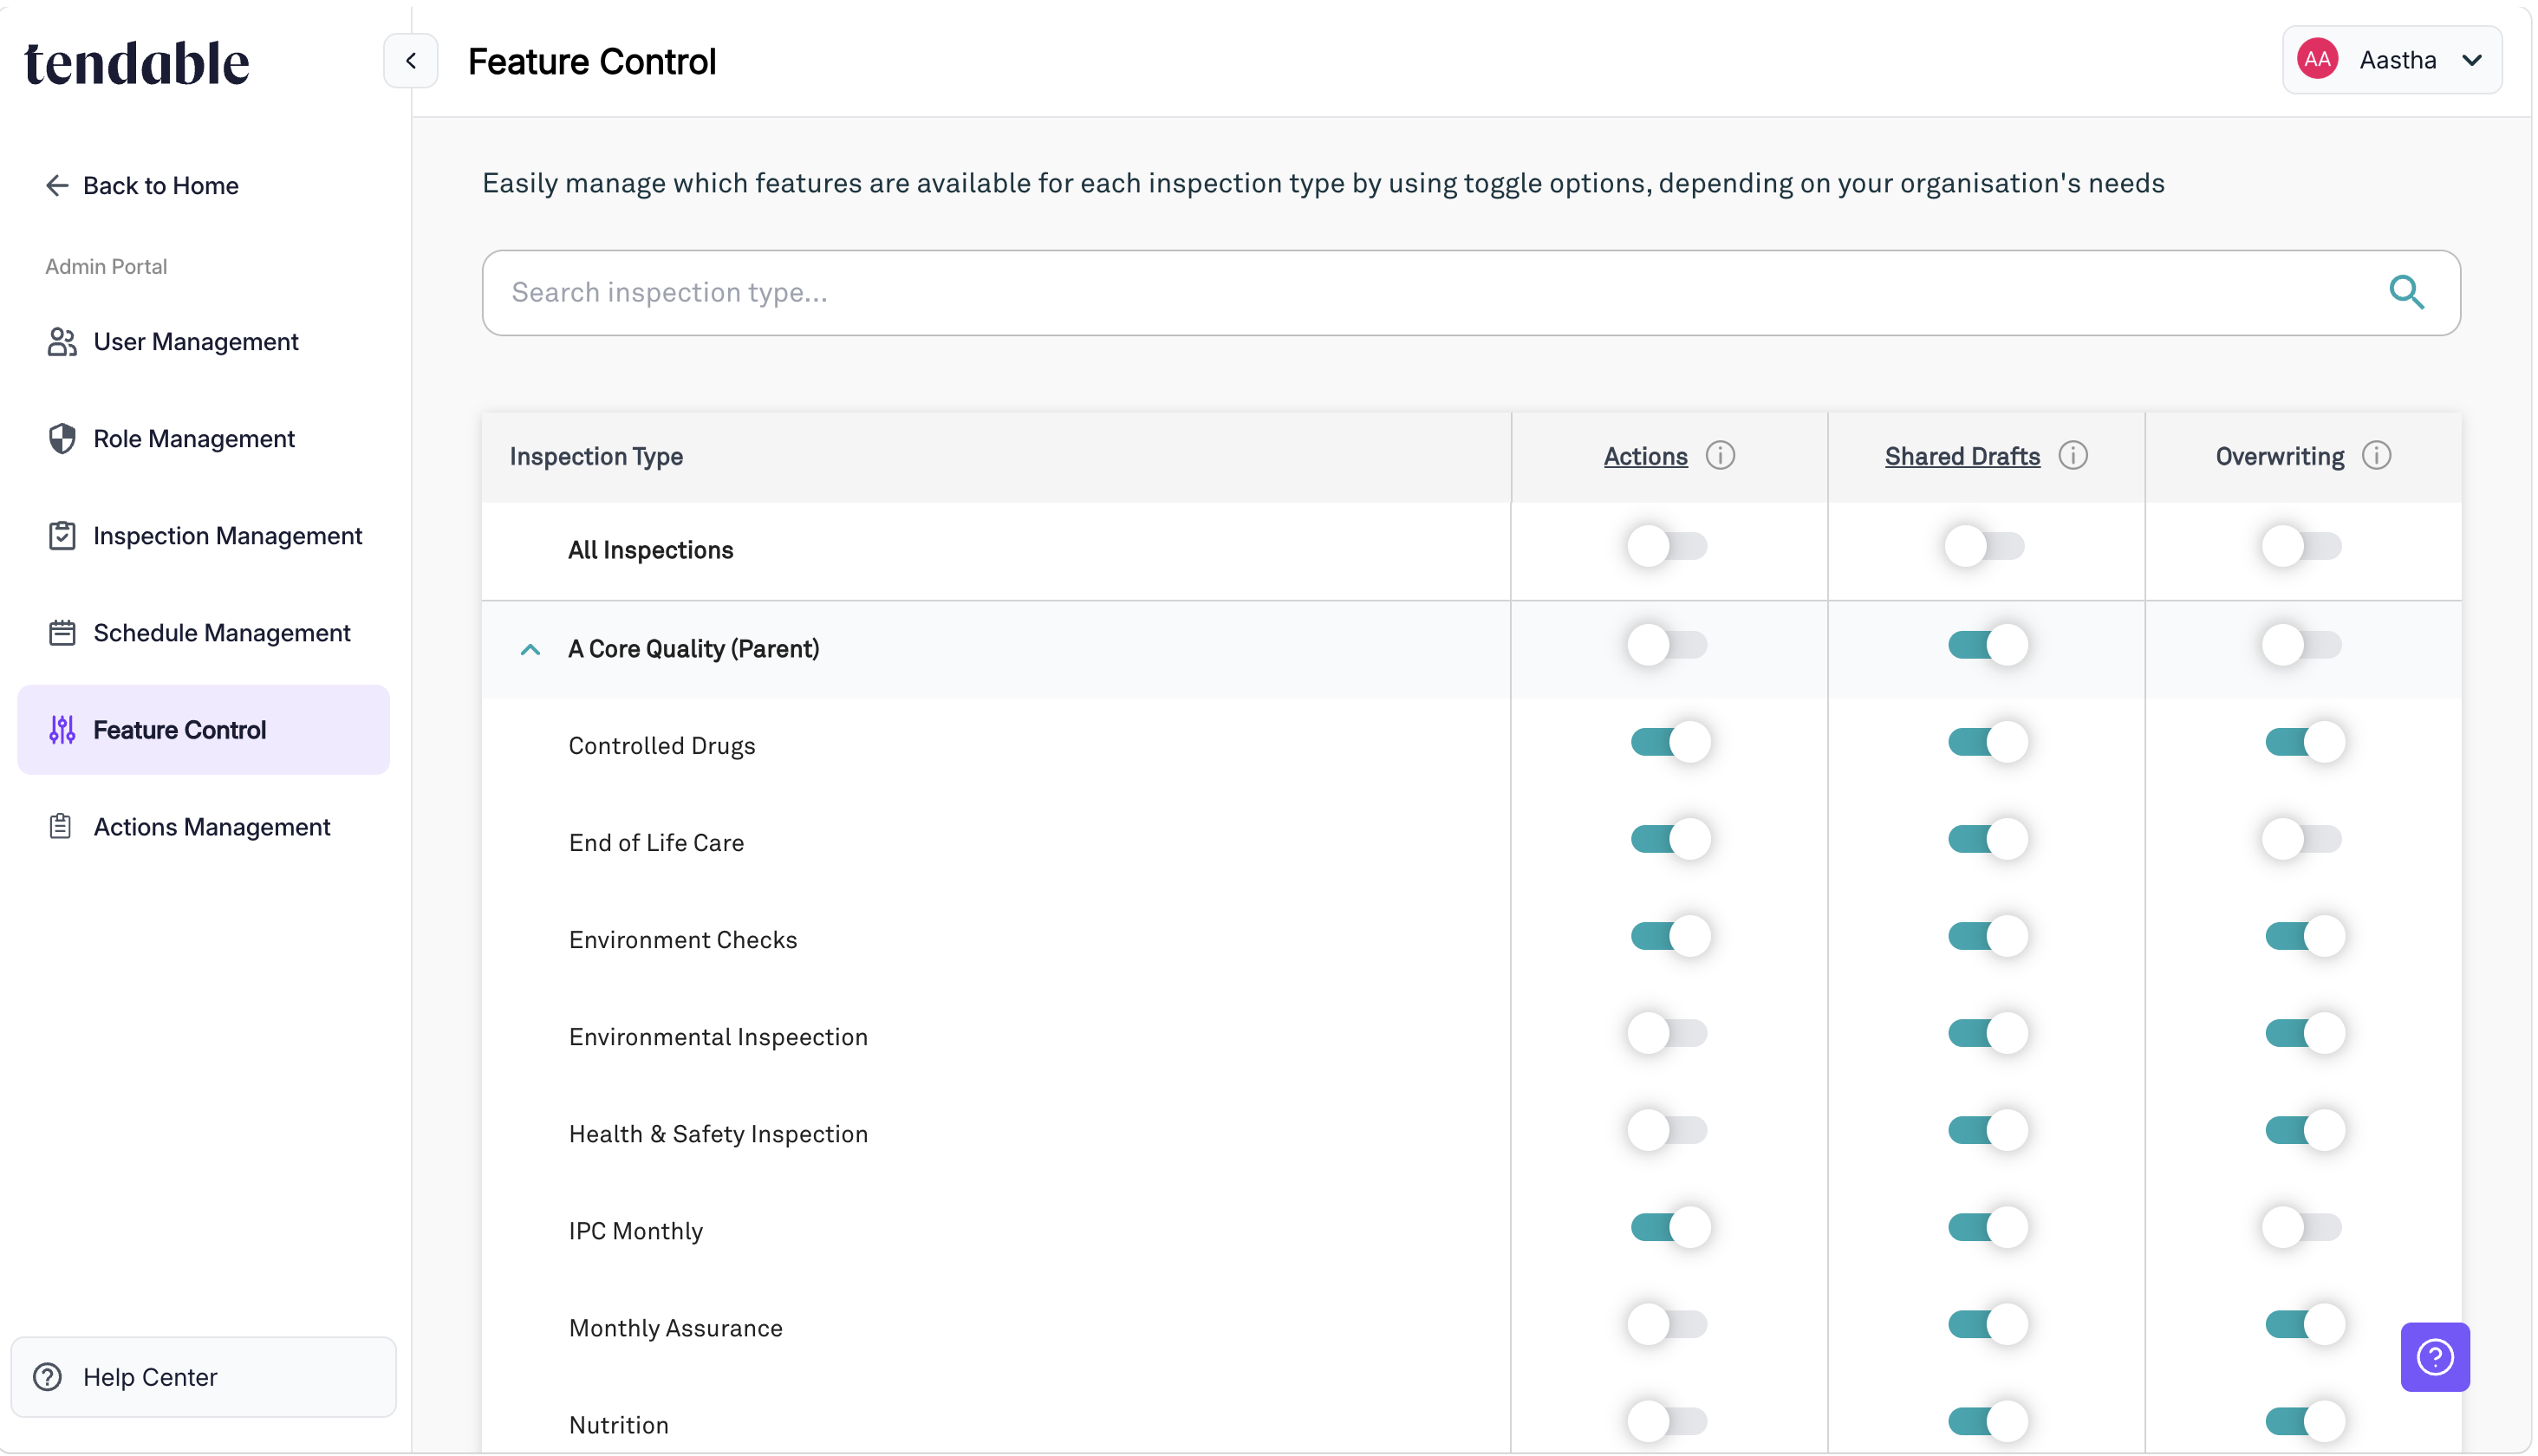
Task: Click the Overwriting column header
Action: (2279, 457)
